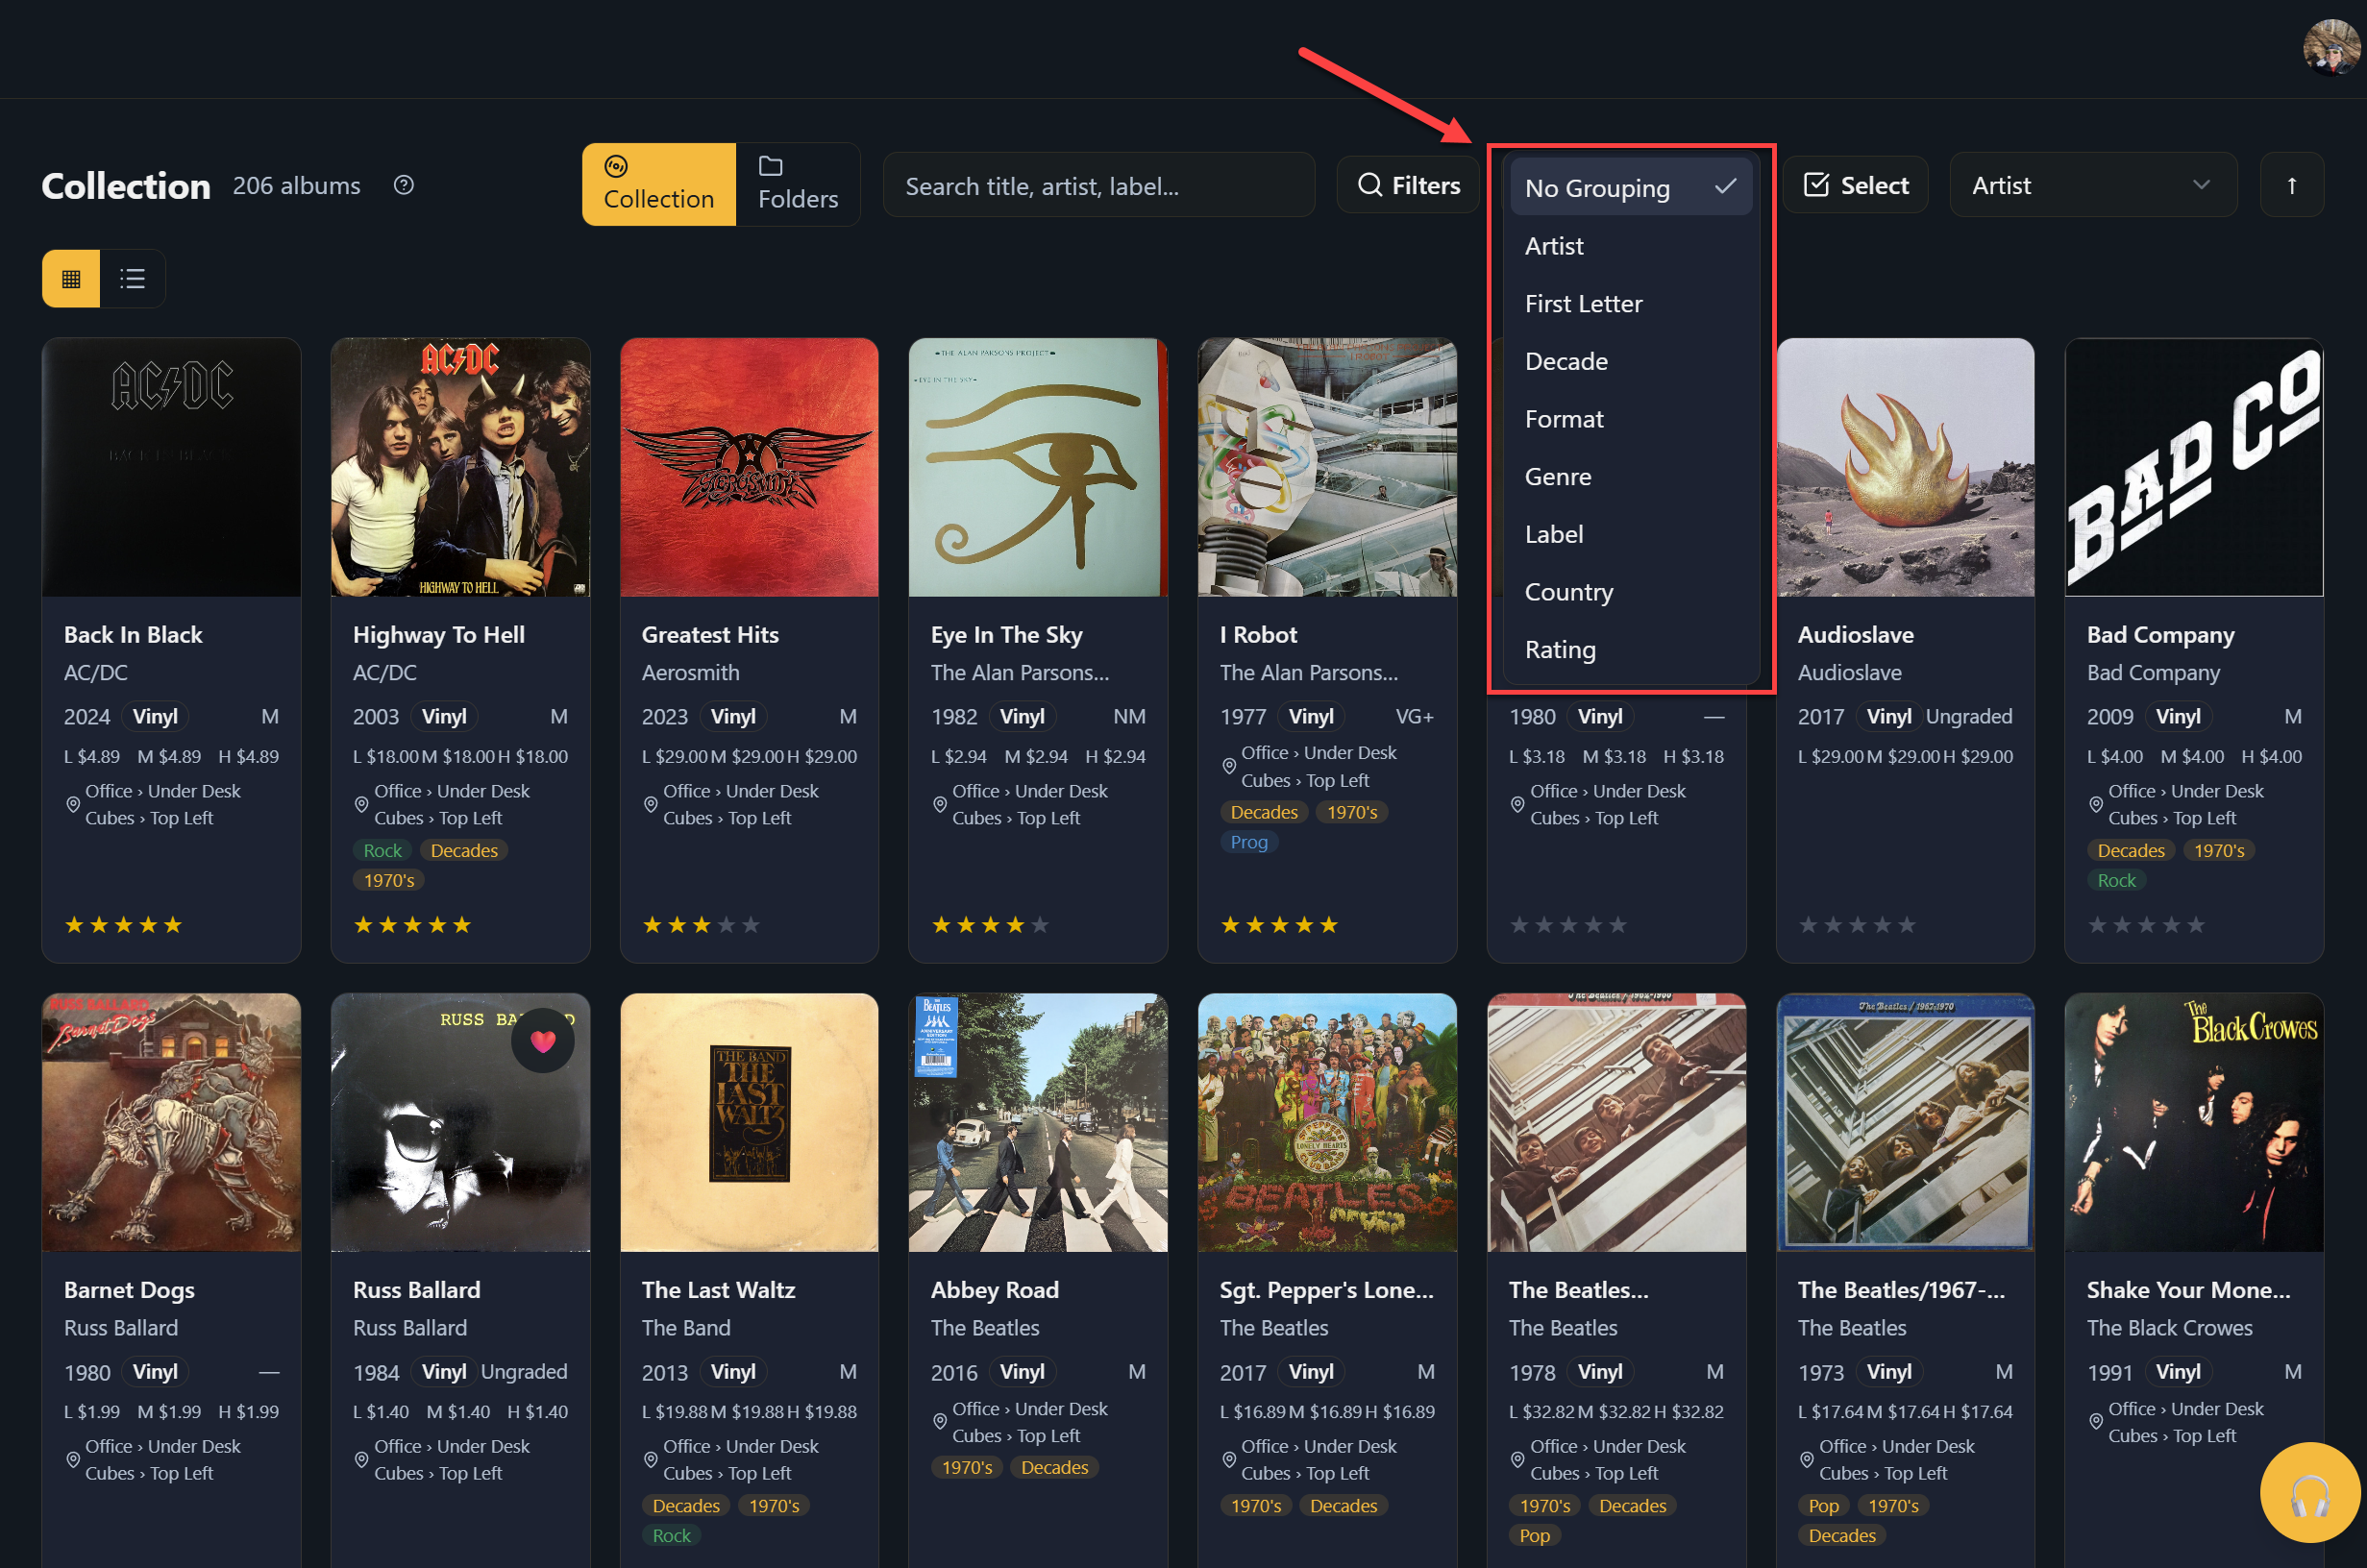
Task: Open the I Robot album title
Action: [x=1258, y=634]
